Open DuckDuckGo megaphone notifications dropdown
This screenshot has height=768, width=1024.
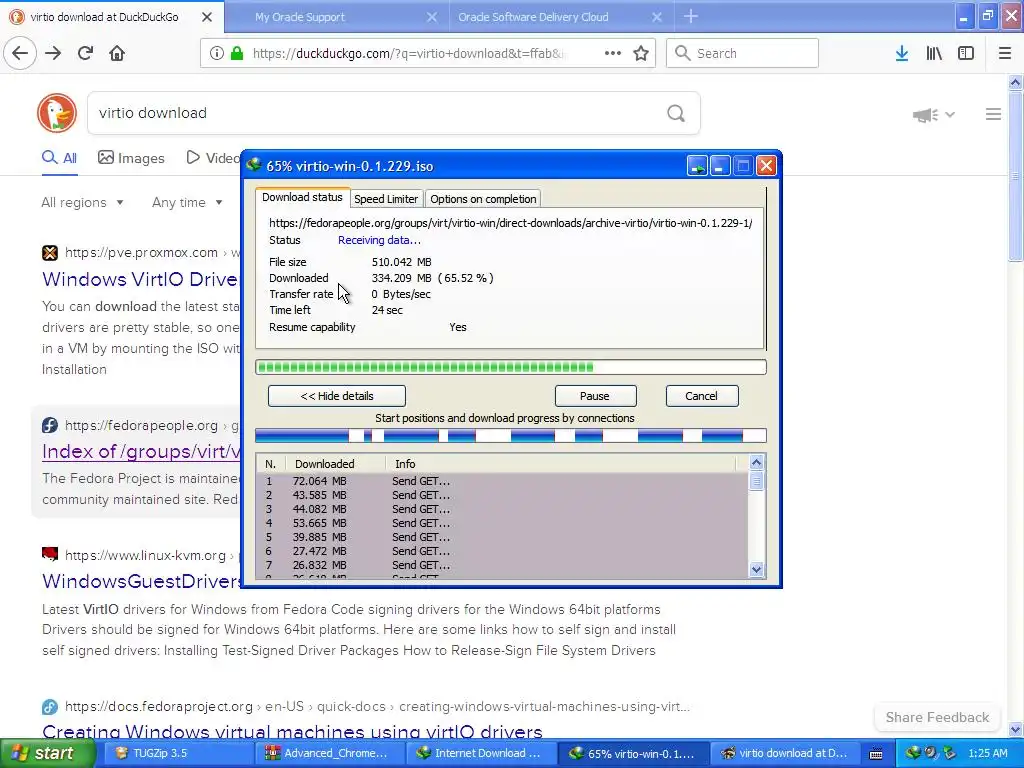[x=933, y=115]
